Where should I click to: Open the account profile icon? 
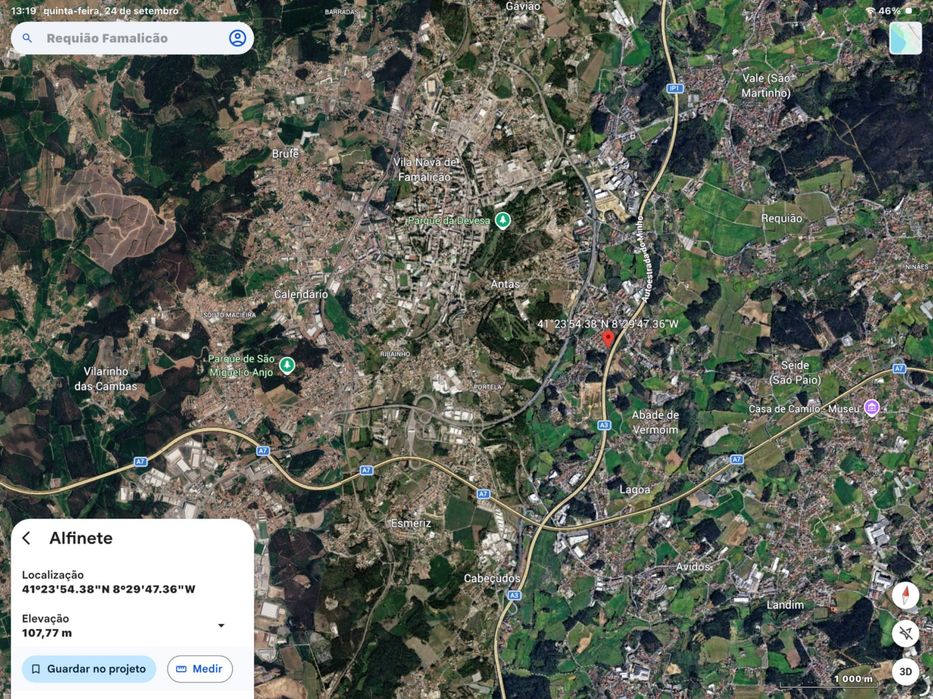click(x=237, y=38)
